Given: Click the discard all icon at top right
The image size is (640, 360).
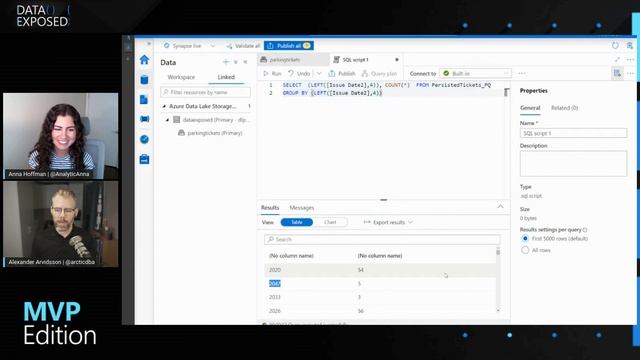Looking at the screenshot, I should pyautogui.click(x=630, y=45).
